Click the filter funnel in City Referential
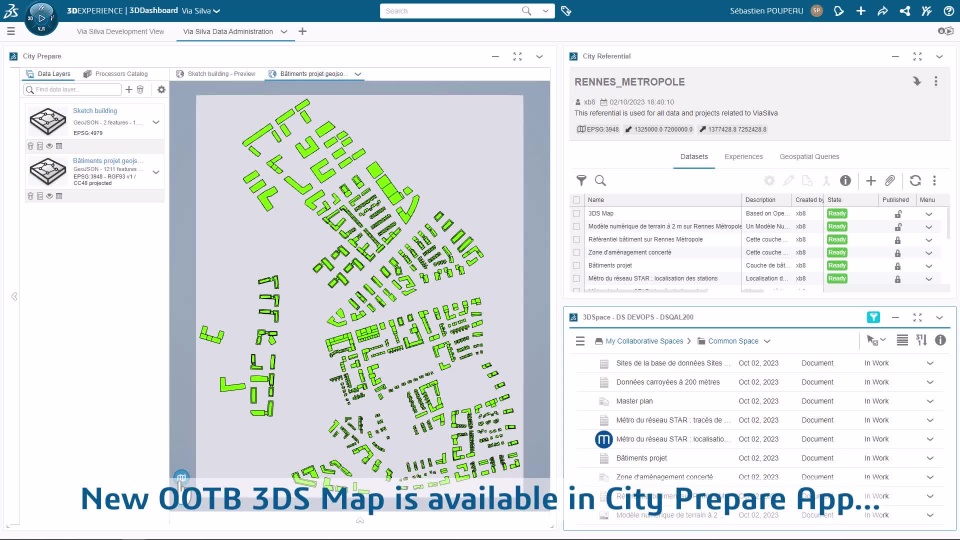 582,180
